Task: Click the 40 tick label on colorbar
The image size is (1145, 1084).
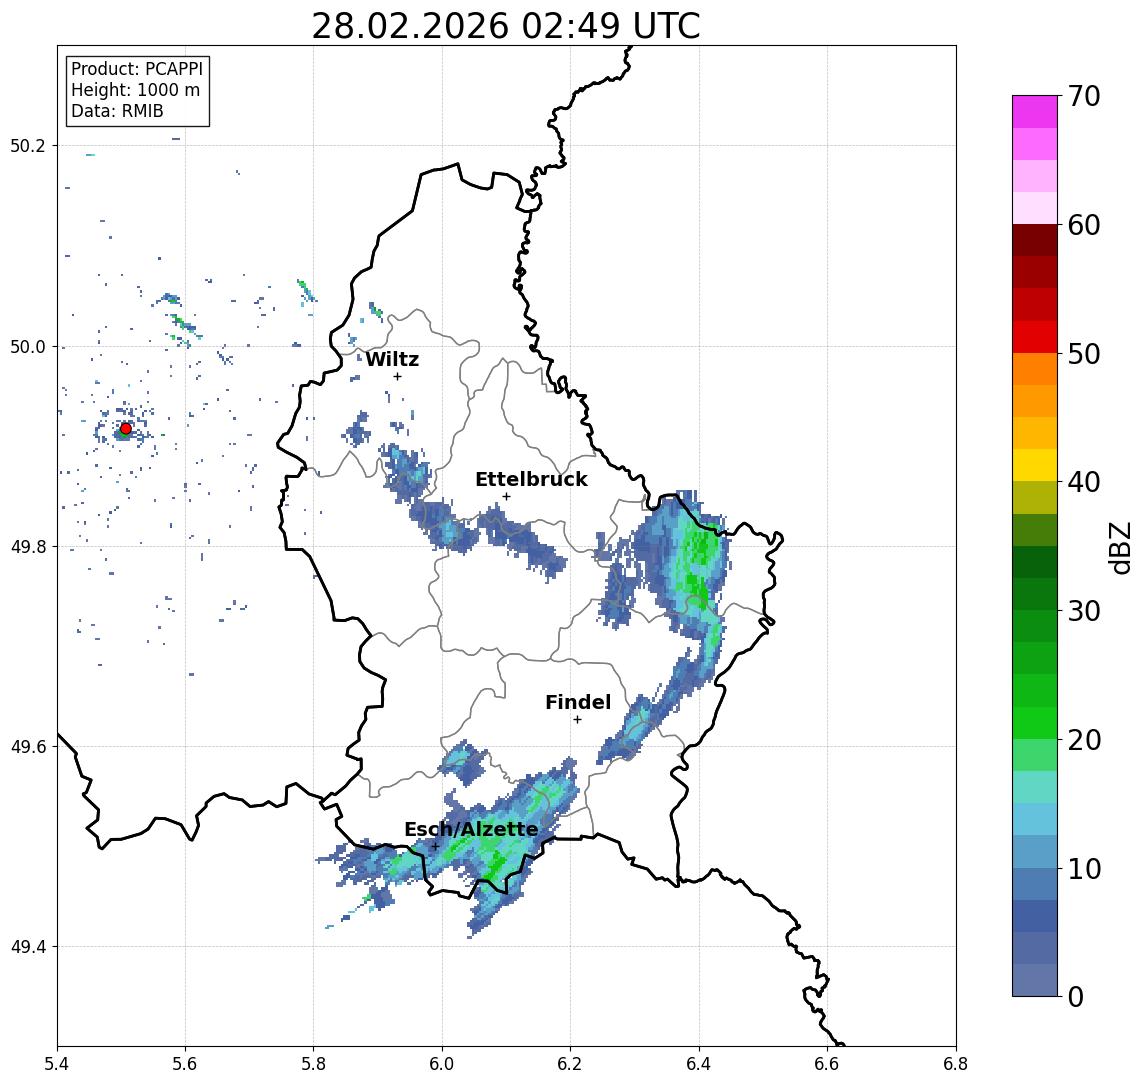Action: coord(1084,482)
